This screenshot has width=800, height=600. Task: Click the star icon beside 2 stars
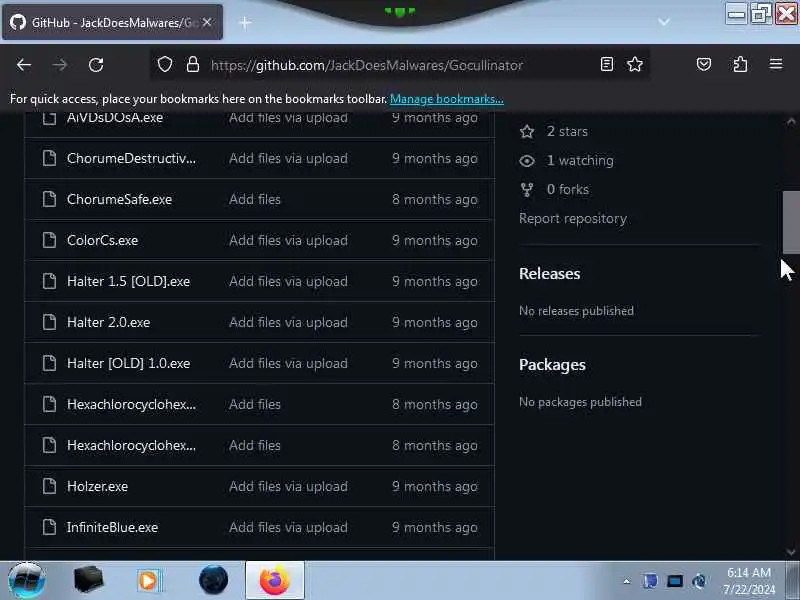pyautogui.click(x=527, y=132)
